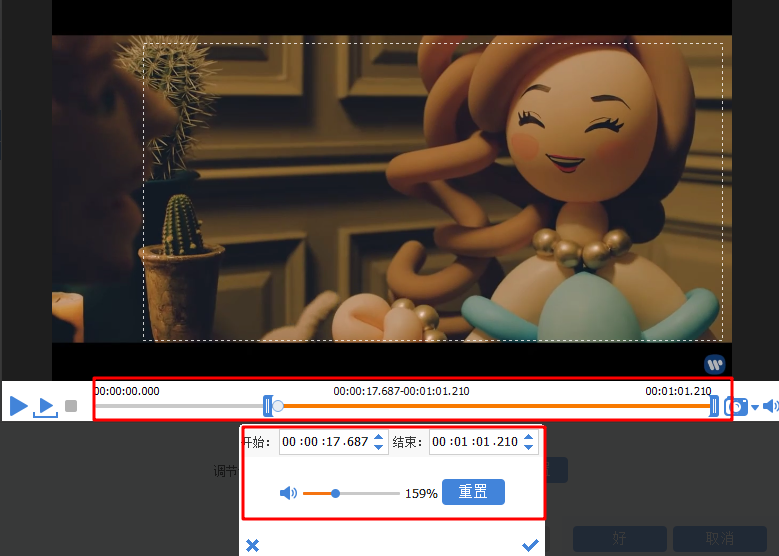
Task: Decrease the start time with the down arrow
Action: pyautogui.click(x=379, y=447)
